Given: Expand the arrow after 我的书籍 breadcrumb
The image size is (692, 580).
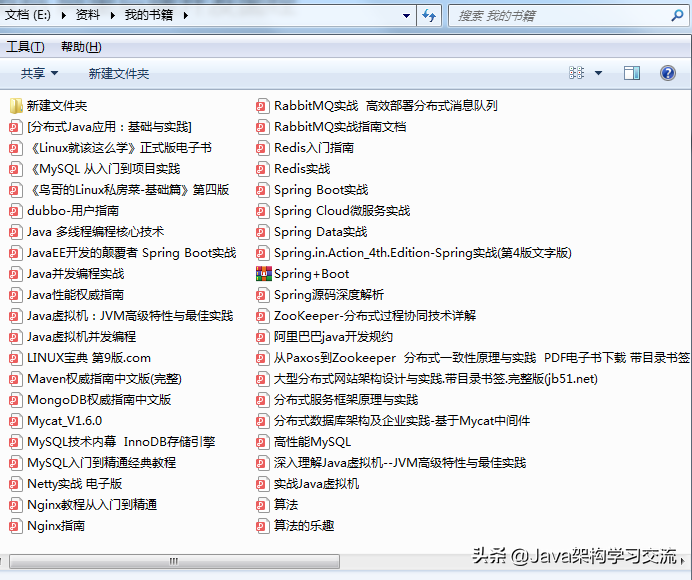Looking at the screenshot, I should [x=186, y=15].
